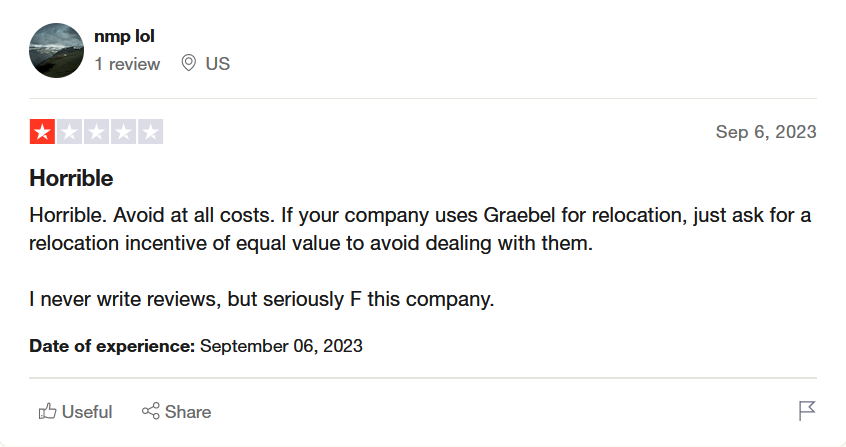Open the nmp lol user profile
The image size is (846, 447).
(124, 36)
